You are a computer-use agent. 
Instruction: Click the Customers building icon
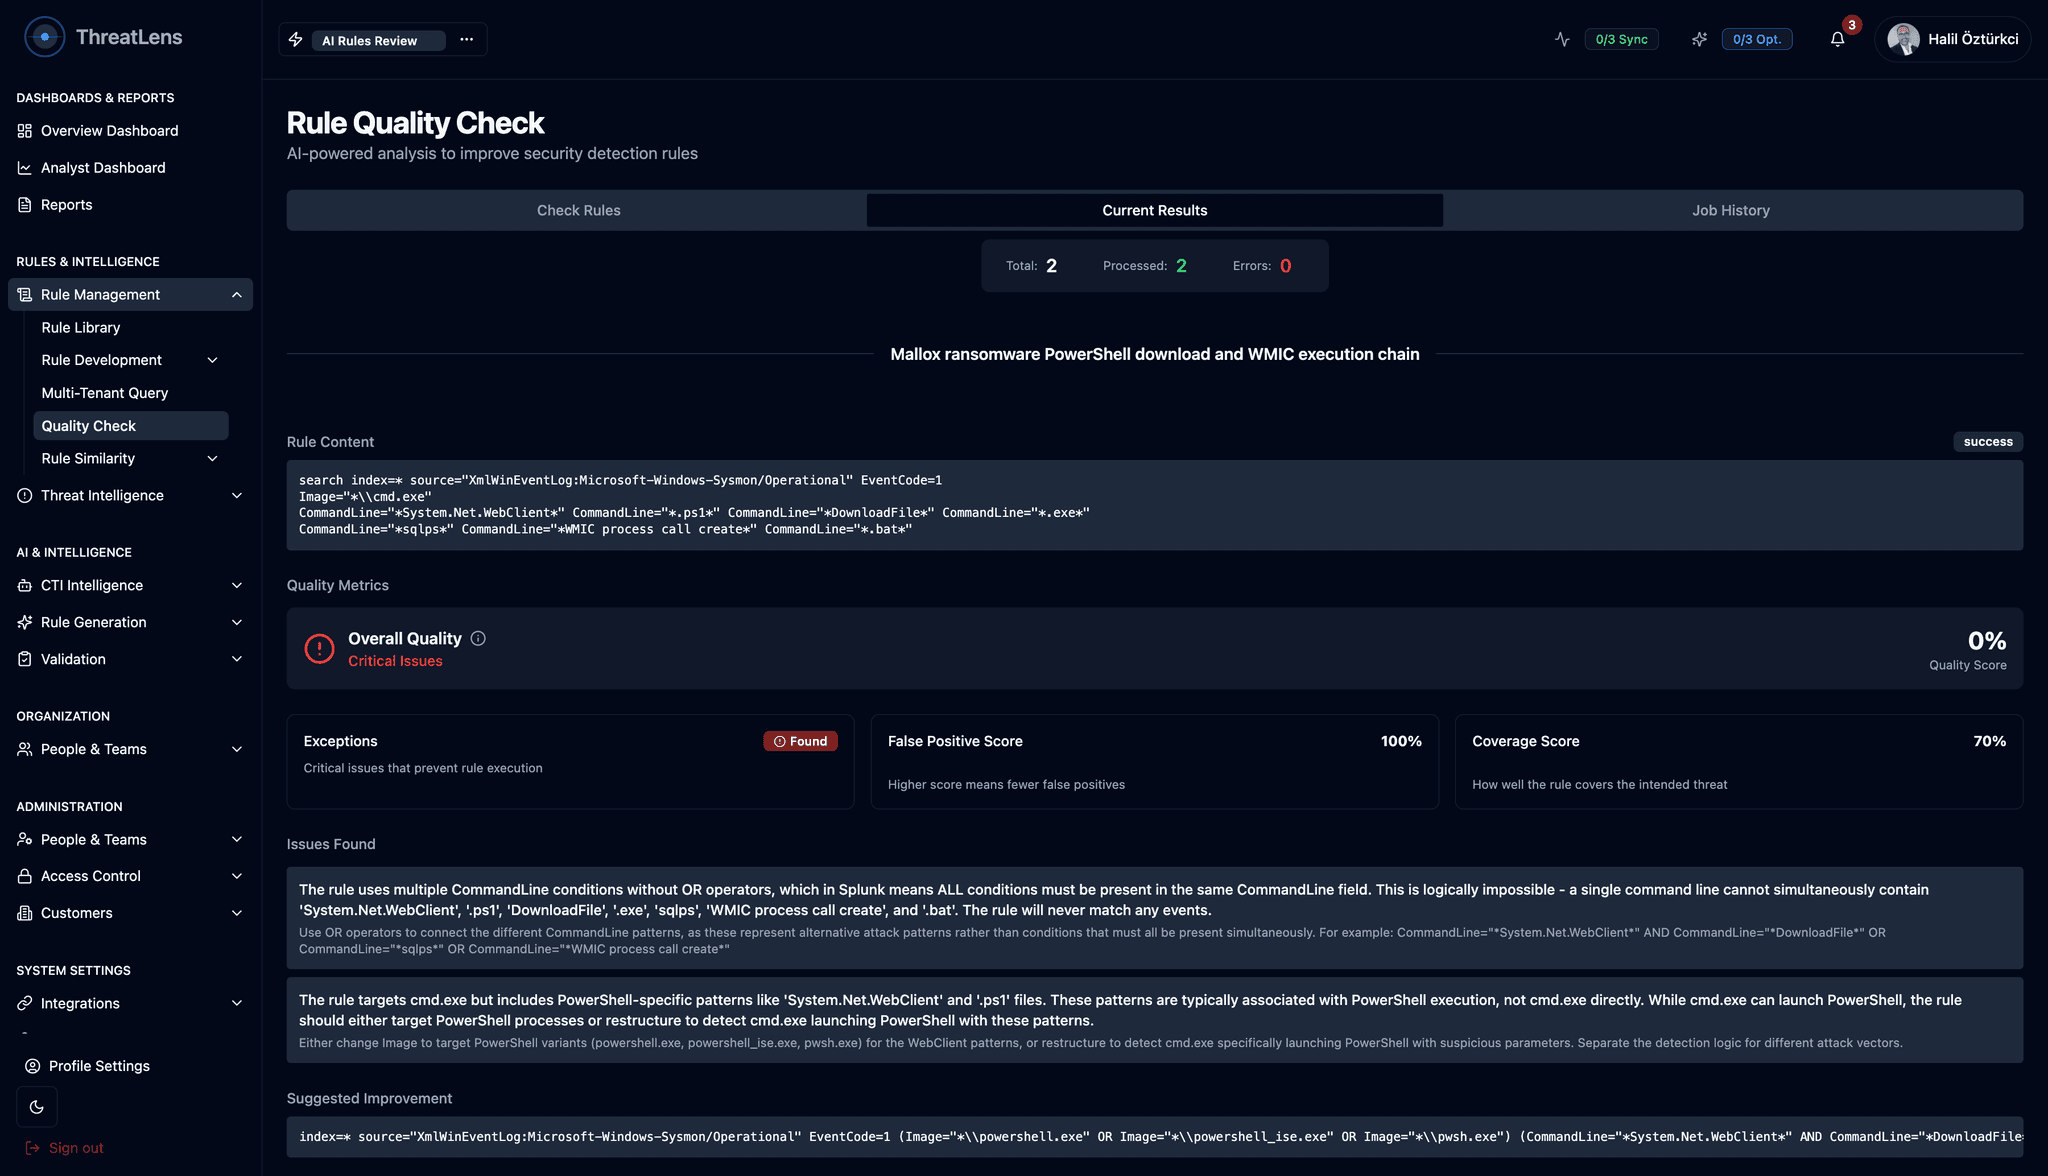click(x=25, y=913)
